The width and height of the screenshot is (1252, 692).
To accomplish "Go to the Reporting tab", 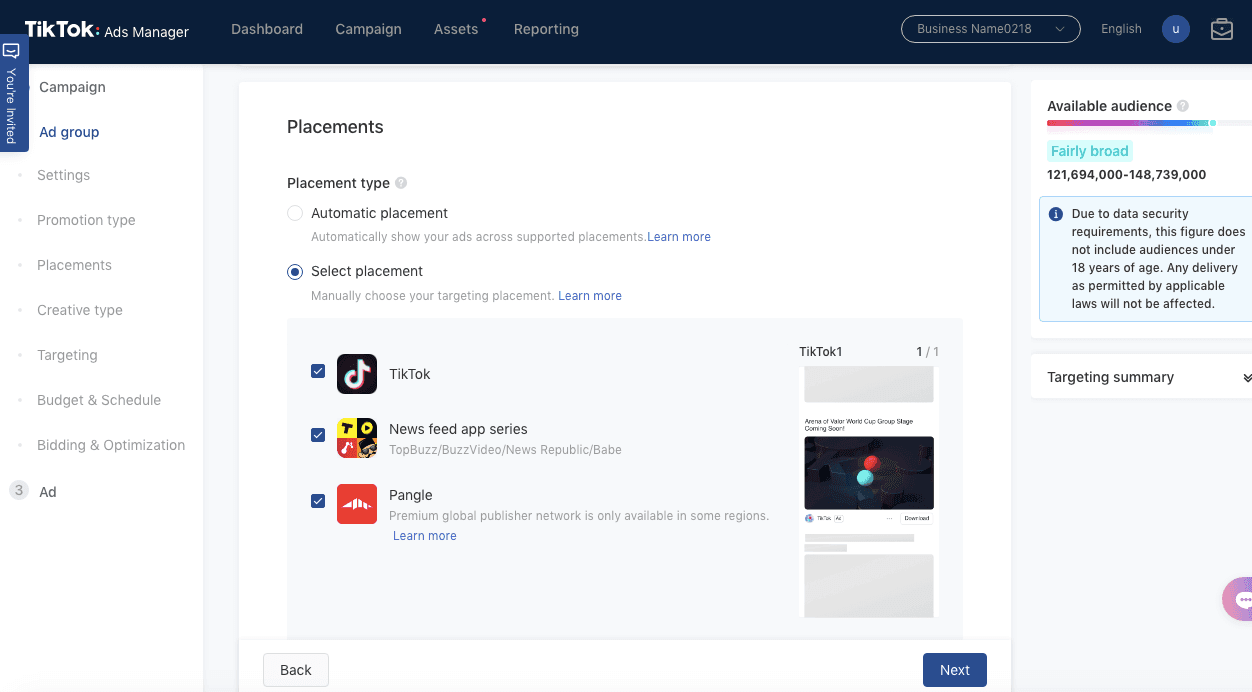I will point(546,29).
